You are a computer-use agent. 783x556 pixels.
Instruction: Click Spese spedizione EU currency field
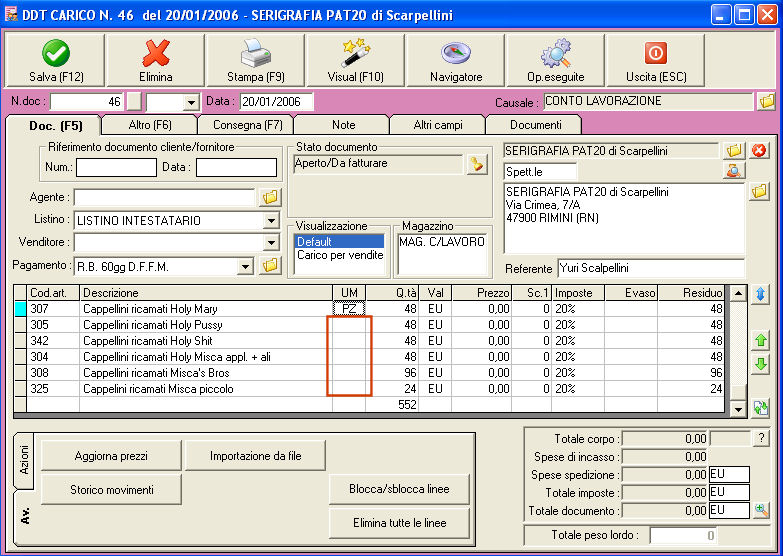729,474
